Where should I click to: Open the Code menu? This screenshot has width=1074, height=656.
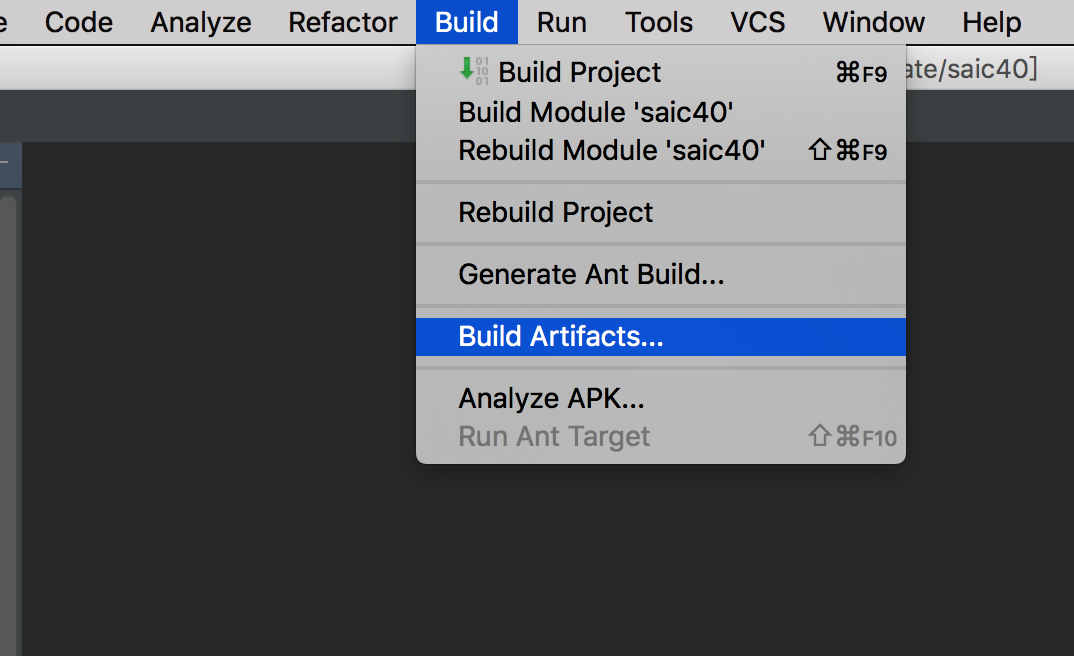pos(79,22)
